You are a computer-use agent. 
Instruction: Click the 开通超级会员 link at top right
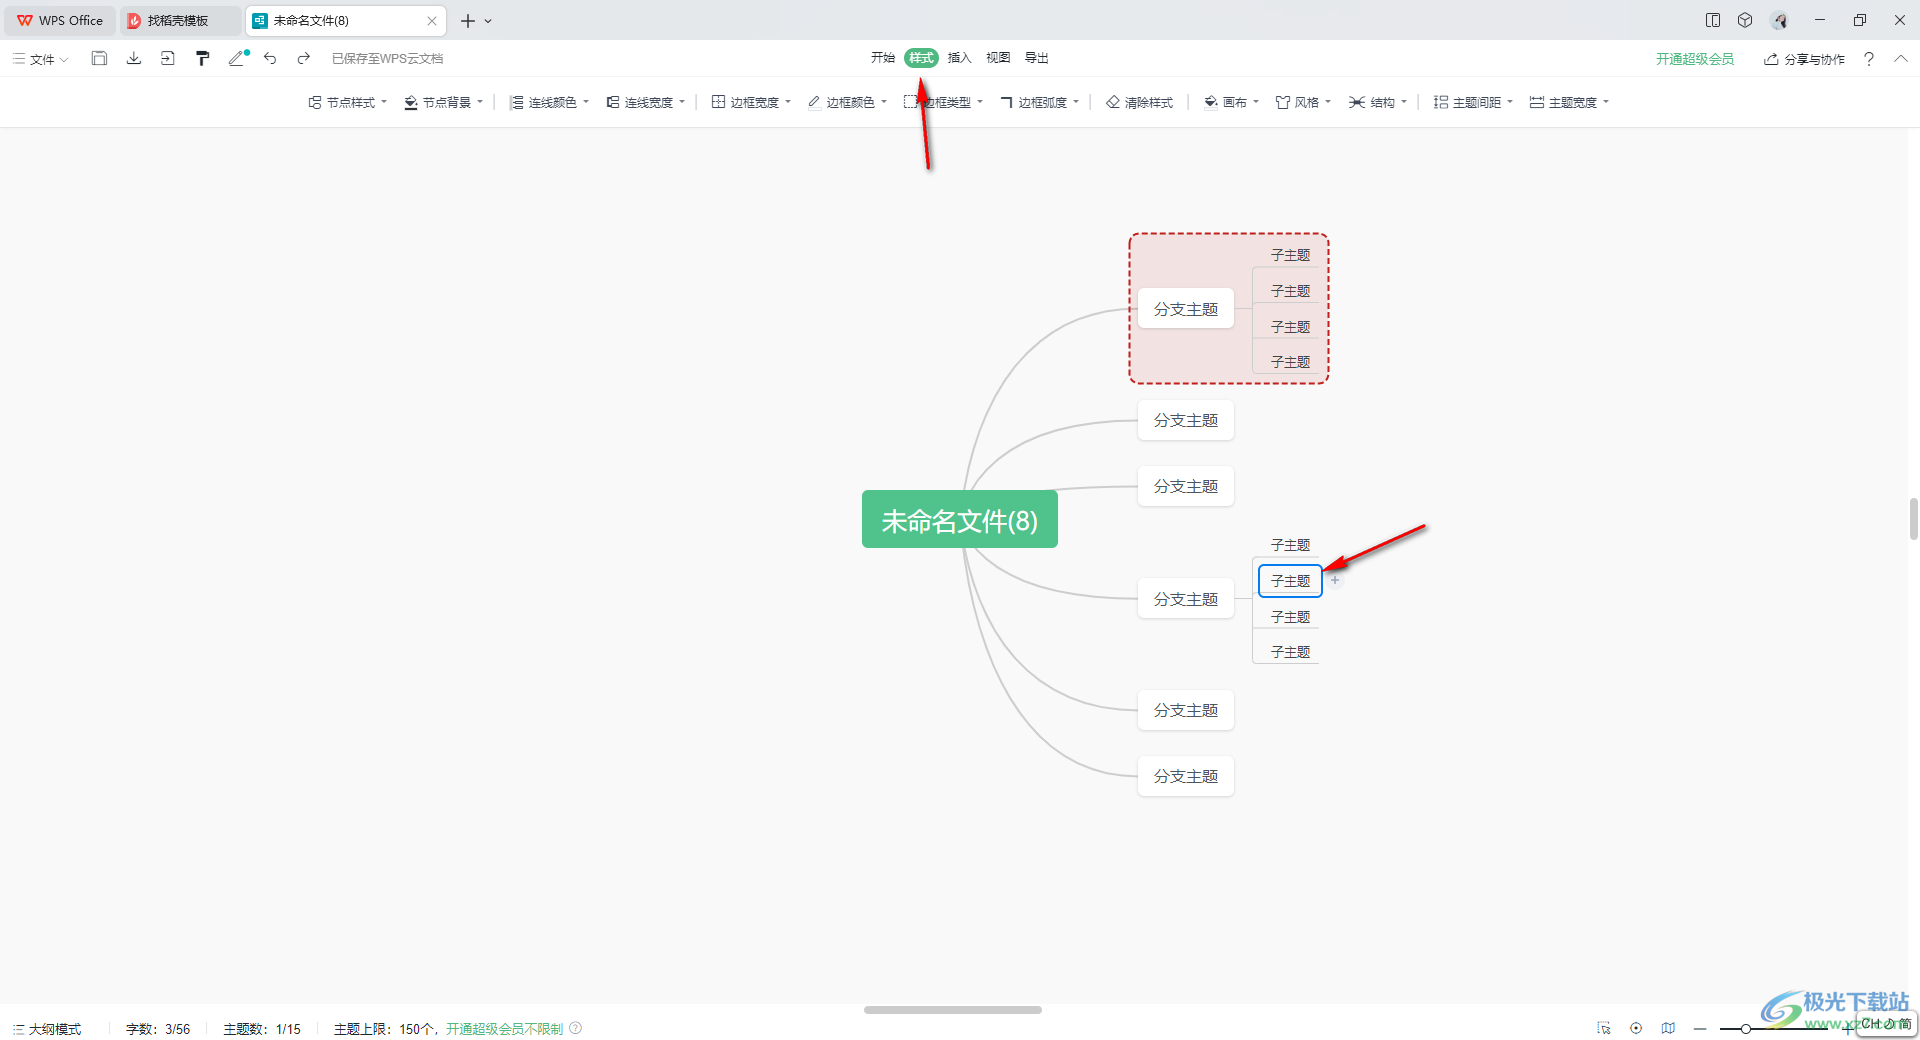(1694, 59)
